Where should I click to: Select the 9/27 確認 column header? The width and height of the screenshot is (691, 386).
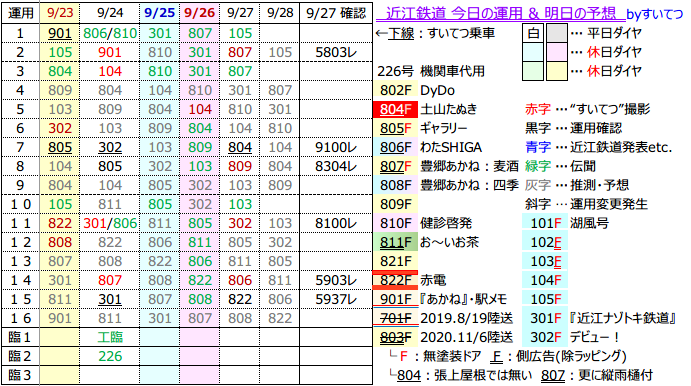point(336,13)
